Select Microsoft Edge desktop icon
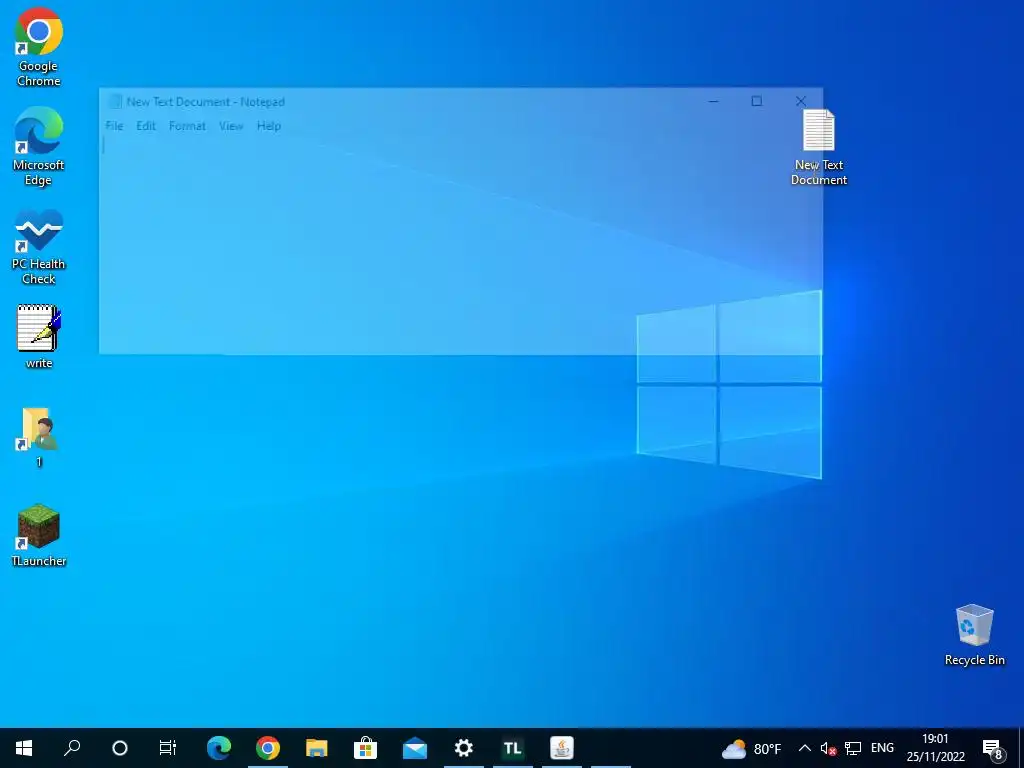1024x768 pixels. tap(39, 146)
